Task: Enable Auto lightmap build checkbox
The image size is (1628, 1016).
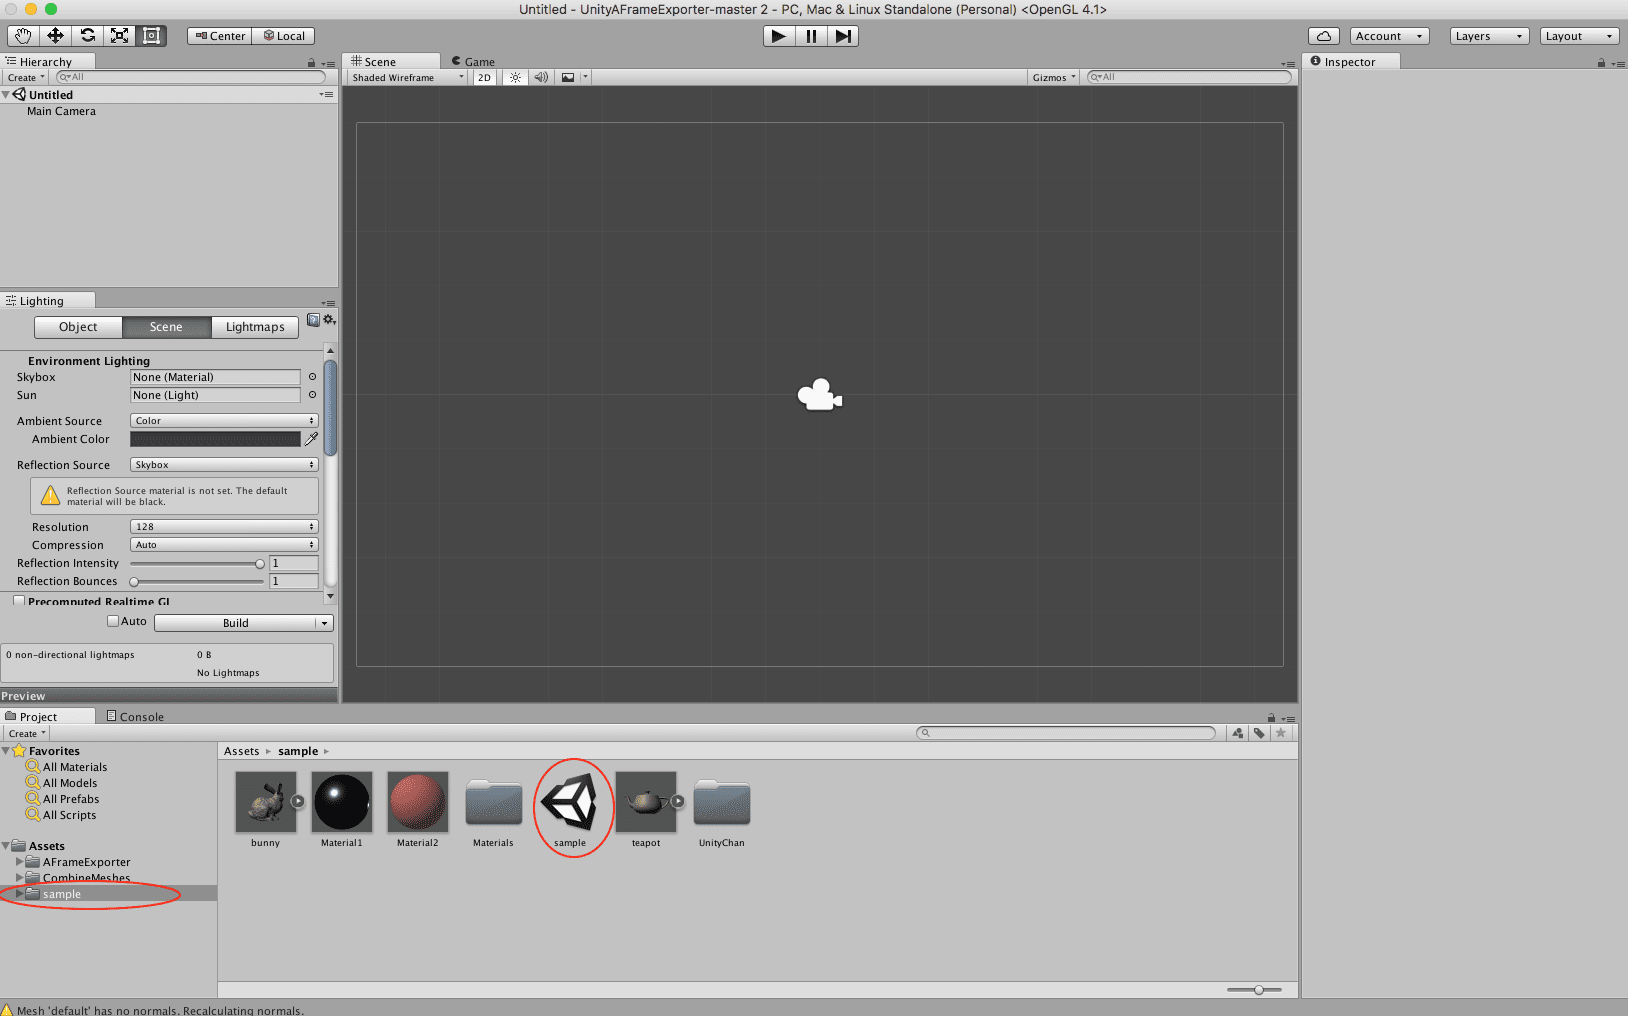Action: tap(113, 621)
